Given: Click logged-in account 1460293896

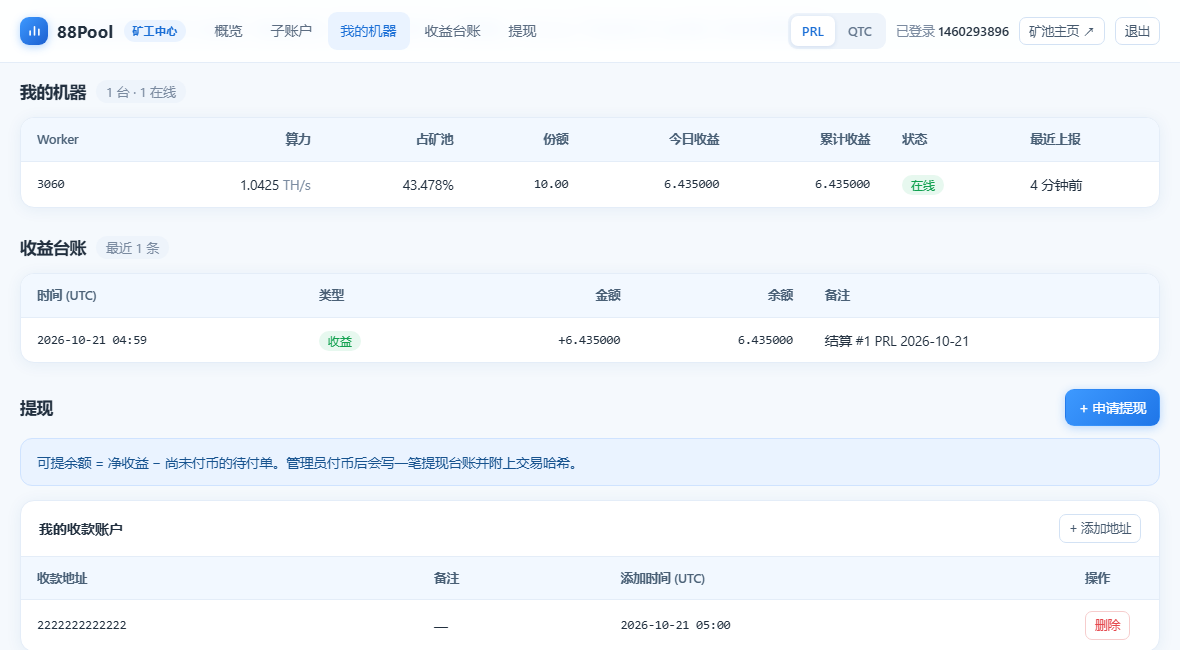Looking at the screenshot, I should (x=973, y=32).
